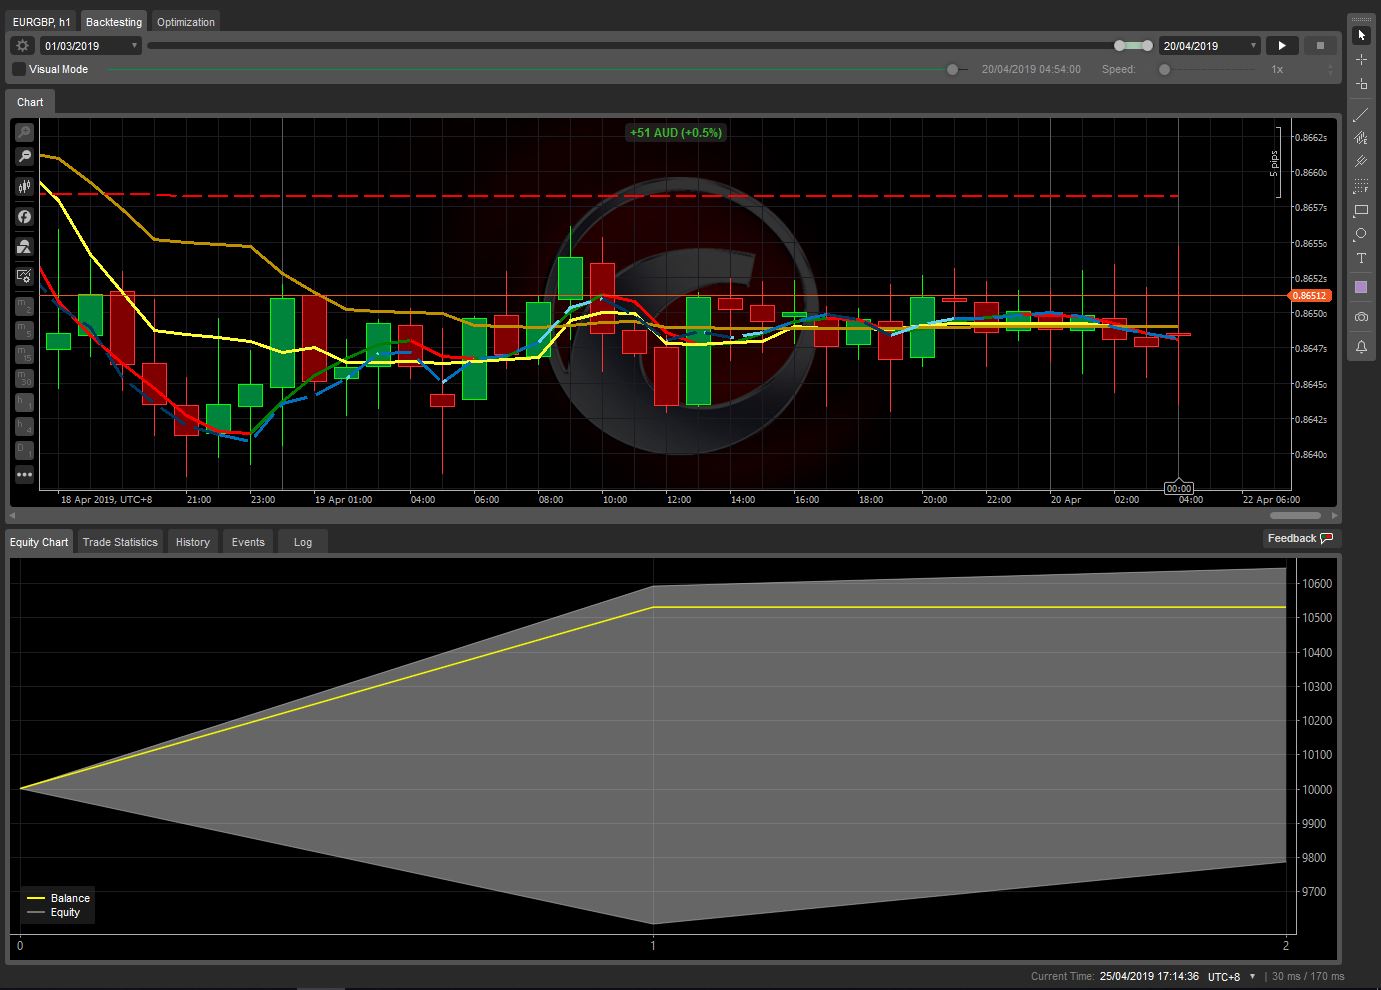Image resolution: width=1381 pixels, height=990 pixels.
Task: Click the zoom out magnifier icon
Action: tap(24, 157)
